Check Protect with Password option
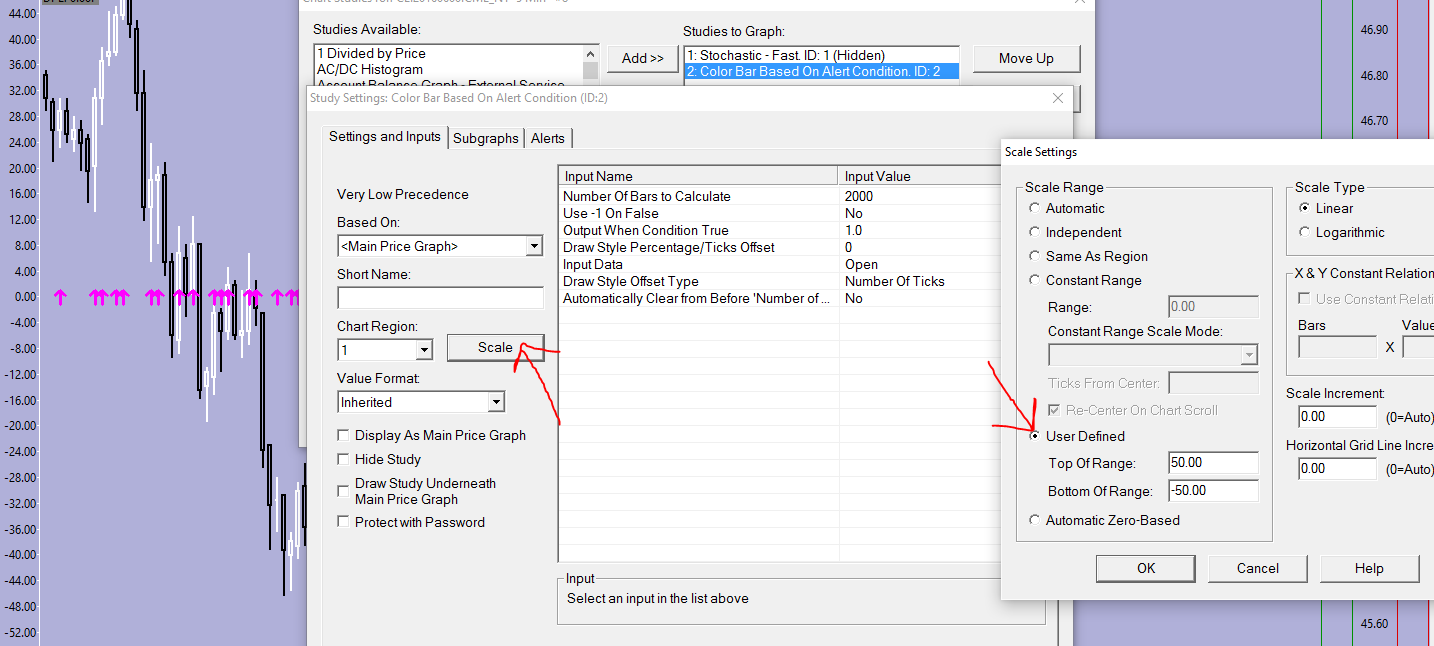Screen dimensions: 1434x646 pos(344,522)
